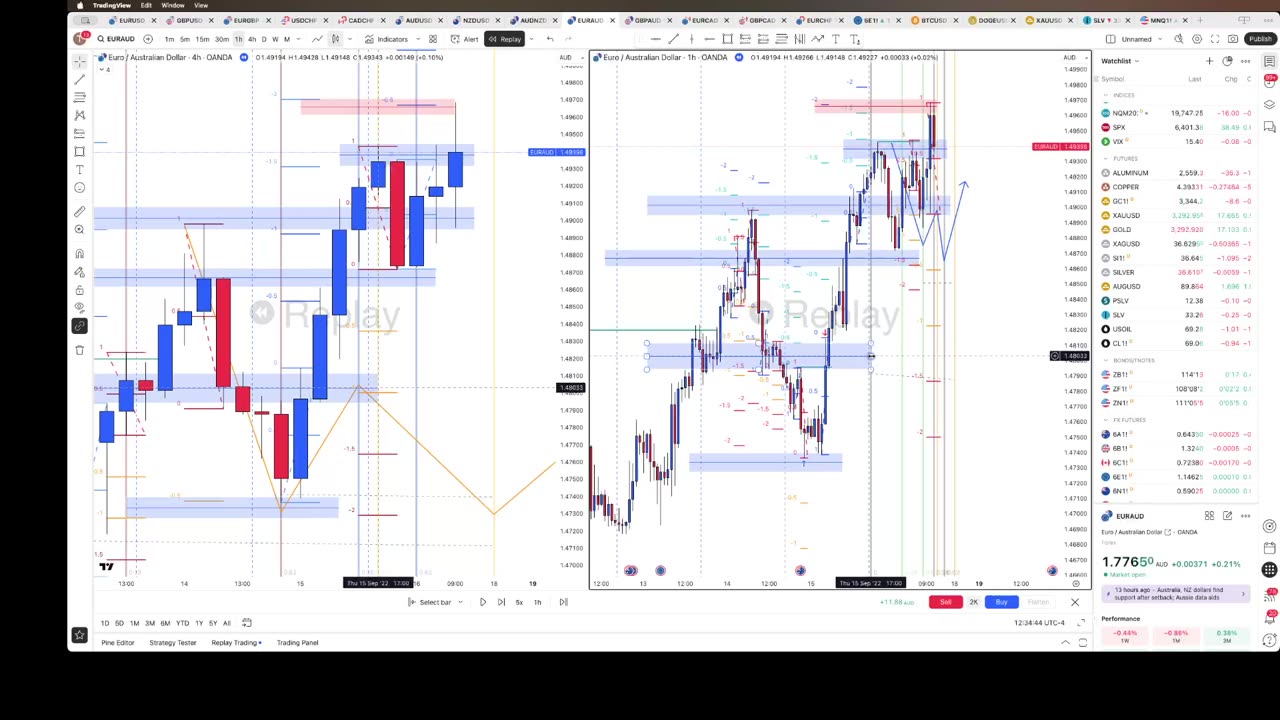Select the rectangle tool in favorites toolbar
This screenshot has width=1280, height=720.
(x=727, y=39)
